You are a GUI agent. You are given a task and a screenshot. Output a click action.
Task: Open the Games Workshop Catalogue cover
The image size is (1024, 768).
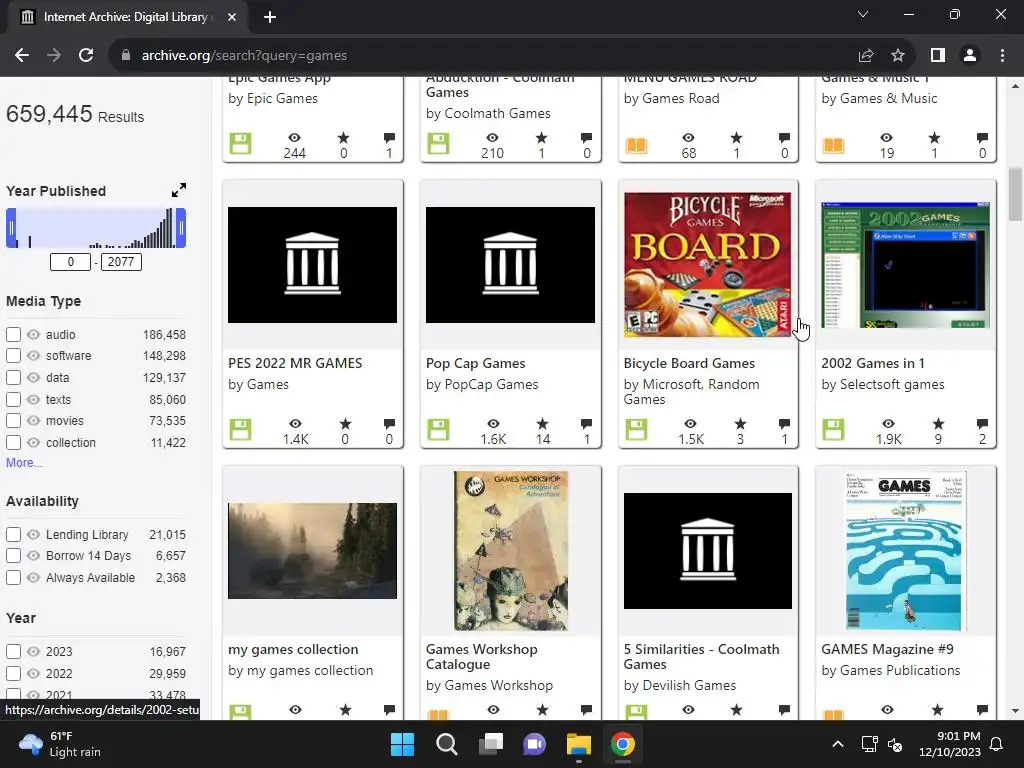(x=511, y=551)
